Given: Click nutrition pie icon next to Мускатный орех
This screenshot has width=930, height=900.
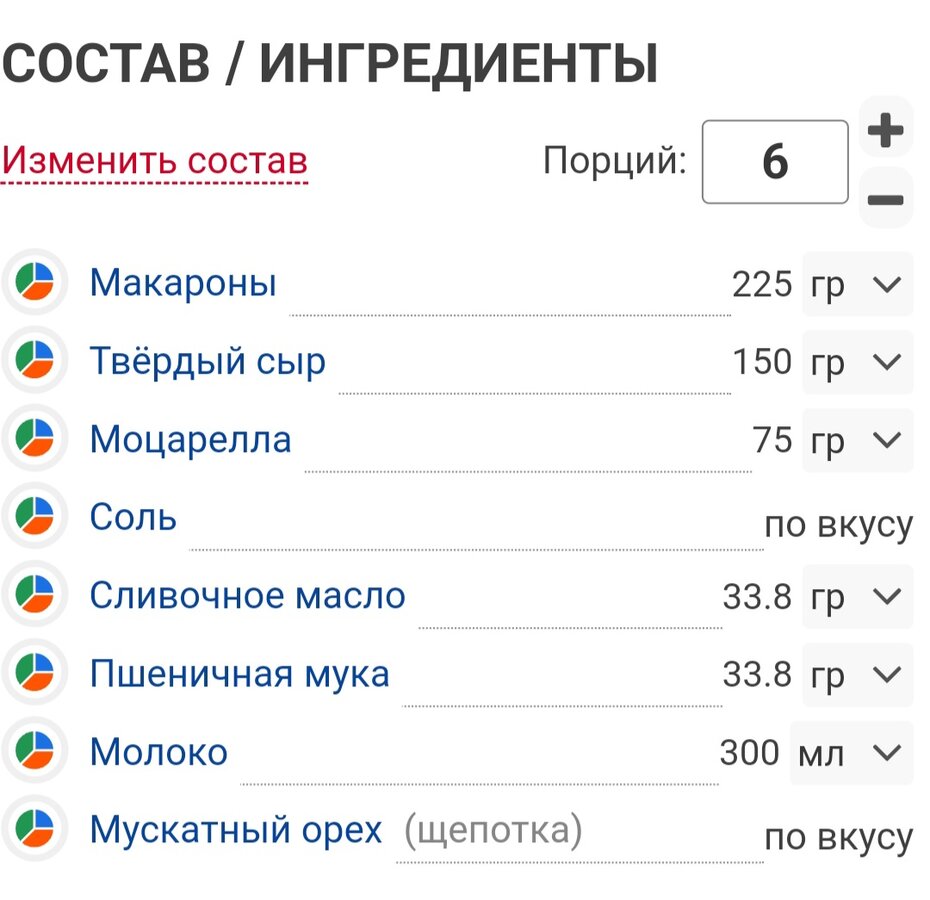Looking at the screenshot, I should tap(34, 829).
